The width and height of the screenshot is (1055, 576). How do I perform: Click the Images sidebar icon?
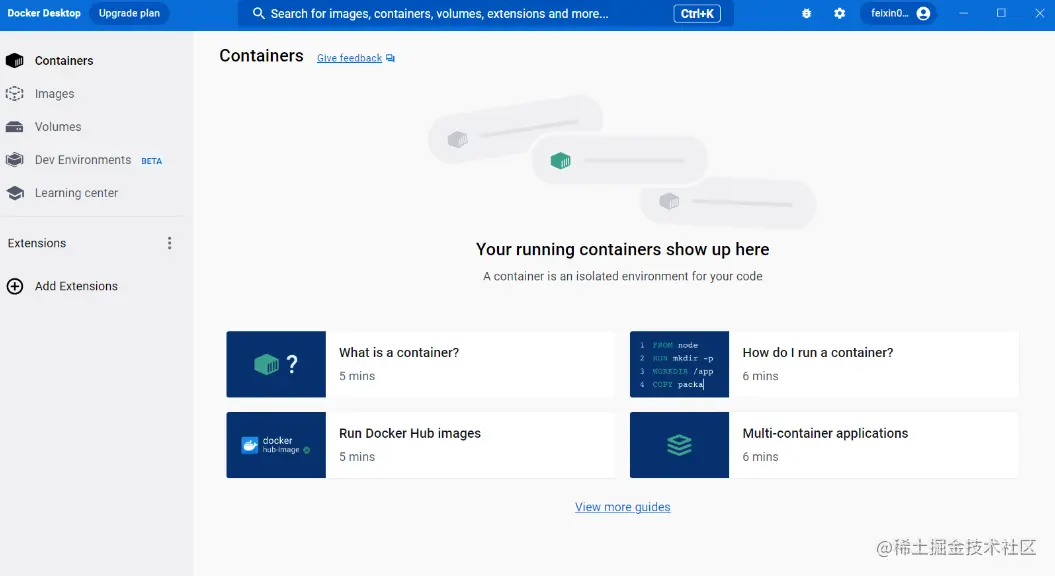coord(14,94)
